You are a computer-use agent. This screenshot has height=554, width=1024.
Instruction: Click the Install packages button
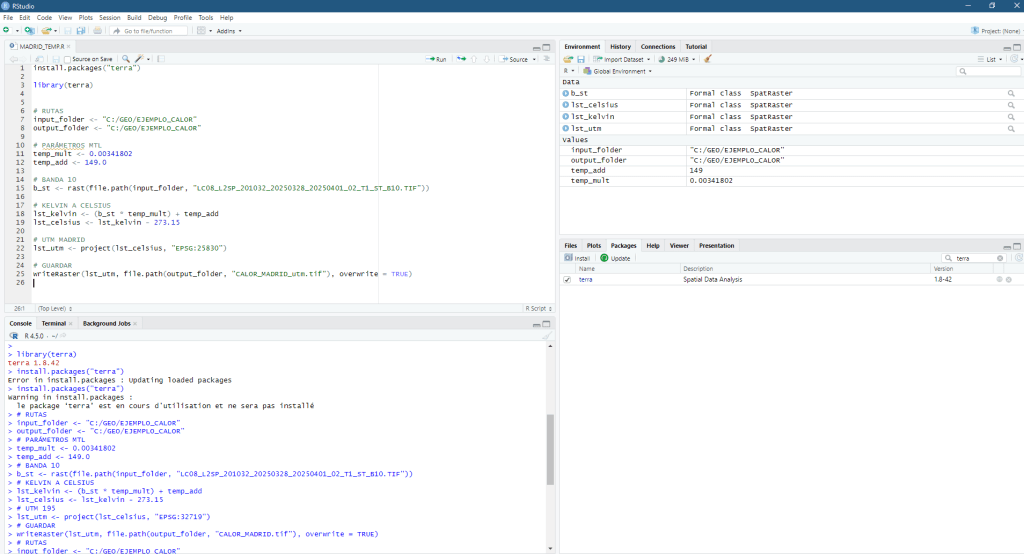pyautogui.click(x=577, y=258)
